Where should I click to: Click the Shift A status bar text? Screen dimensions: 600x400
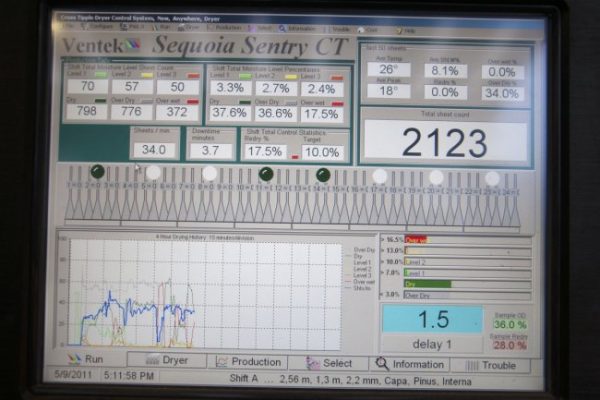[244, 378]
